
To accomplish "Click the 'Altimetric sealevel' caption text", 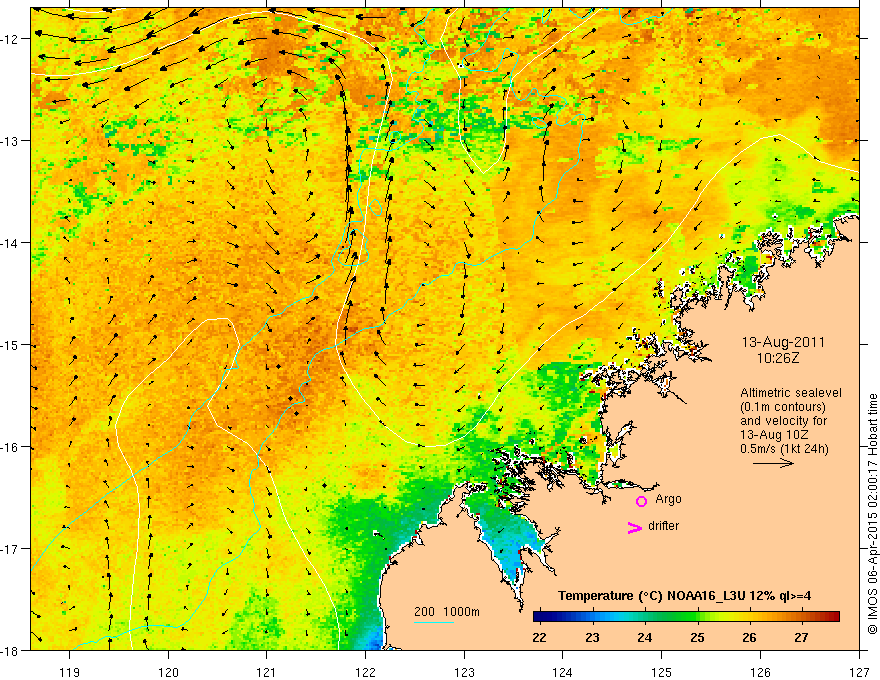I will [791, 393].
